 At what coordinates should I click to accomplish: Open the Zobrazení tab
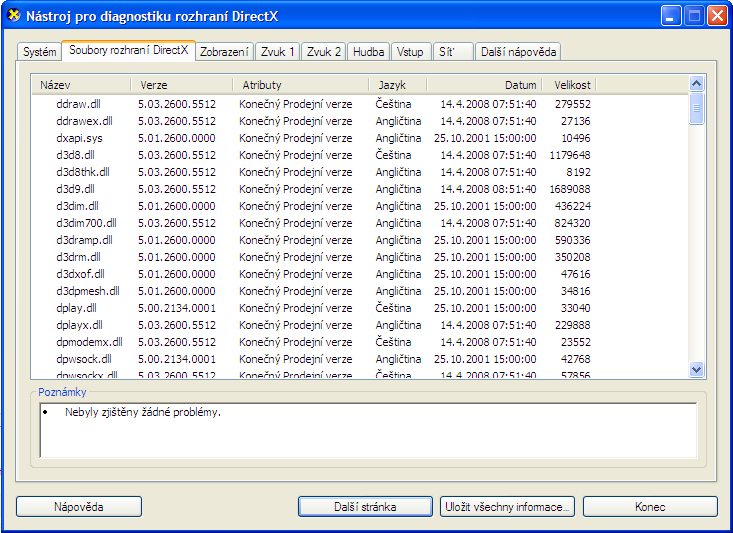click(x=224, y=52)
